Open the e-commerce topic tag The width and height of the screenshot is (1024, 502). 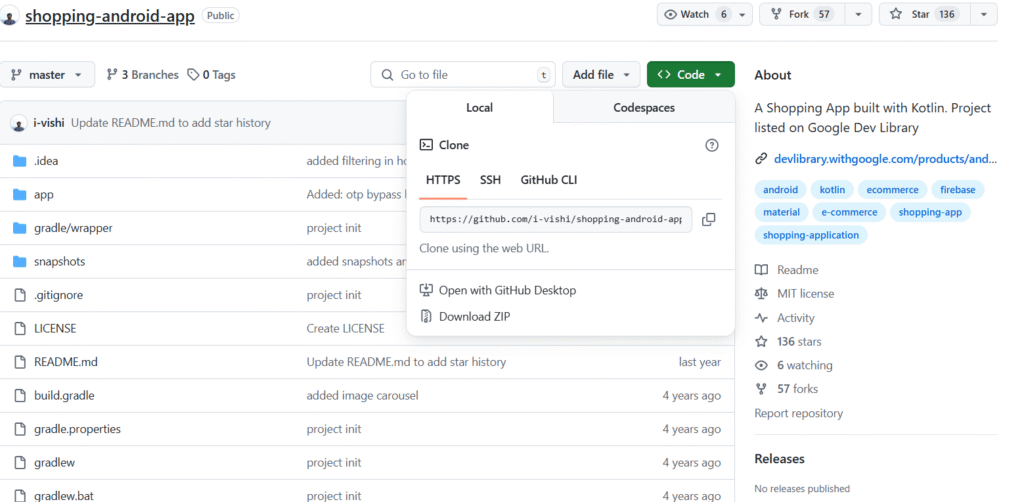tap(849, 212)
